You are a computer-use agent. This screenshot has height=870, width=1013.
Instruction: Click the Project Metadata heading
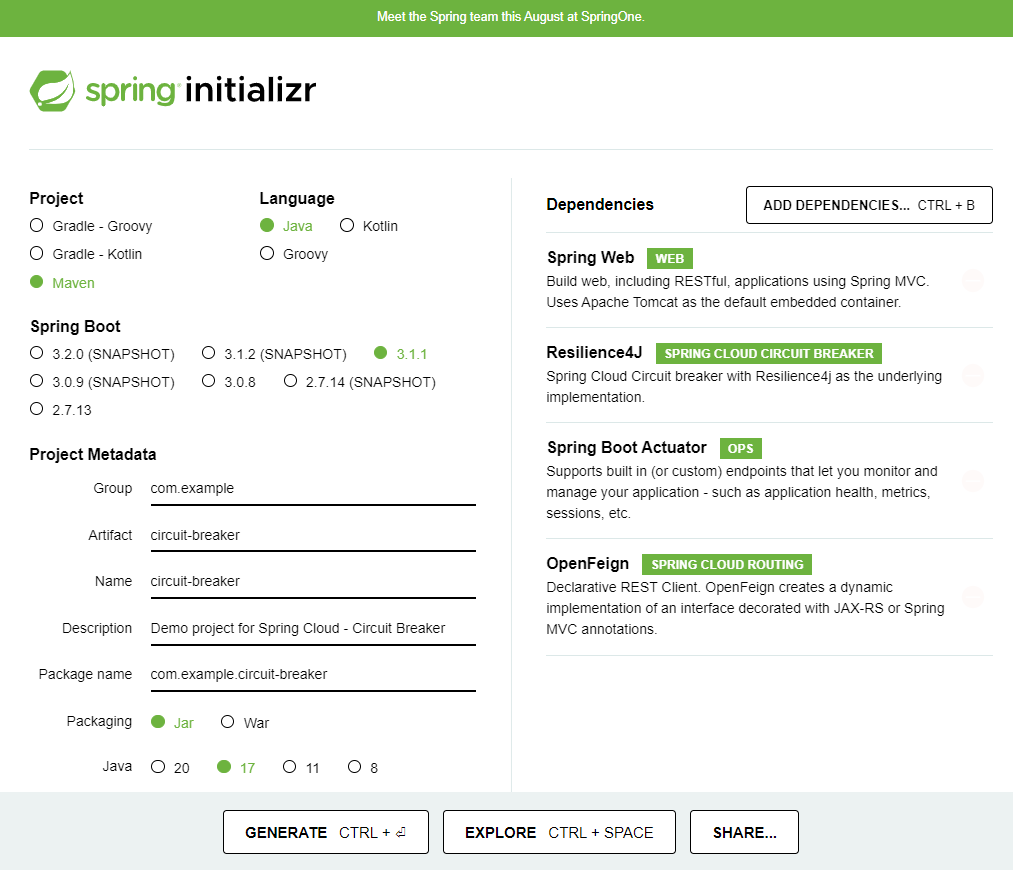93,455
